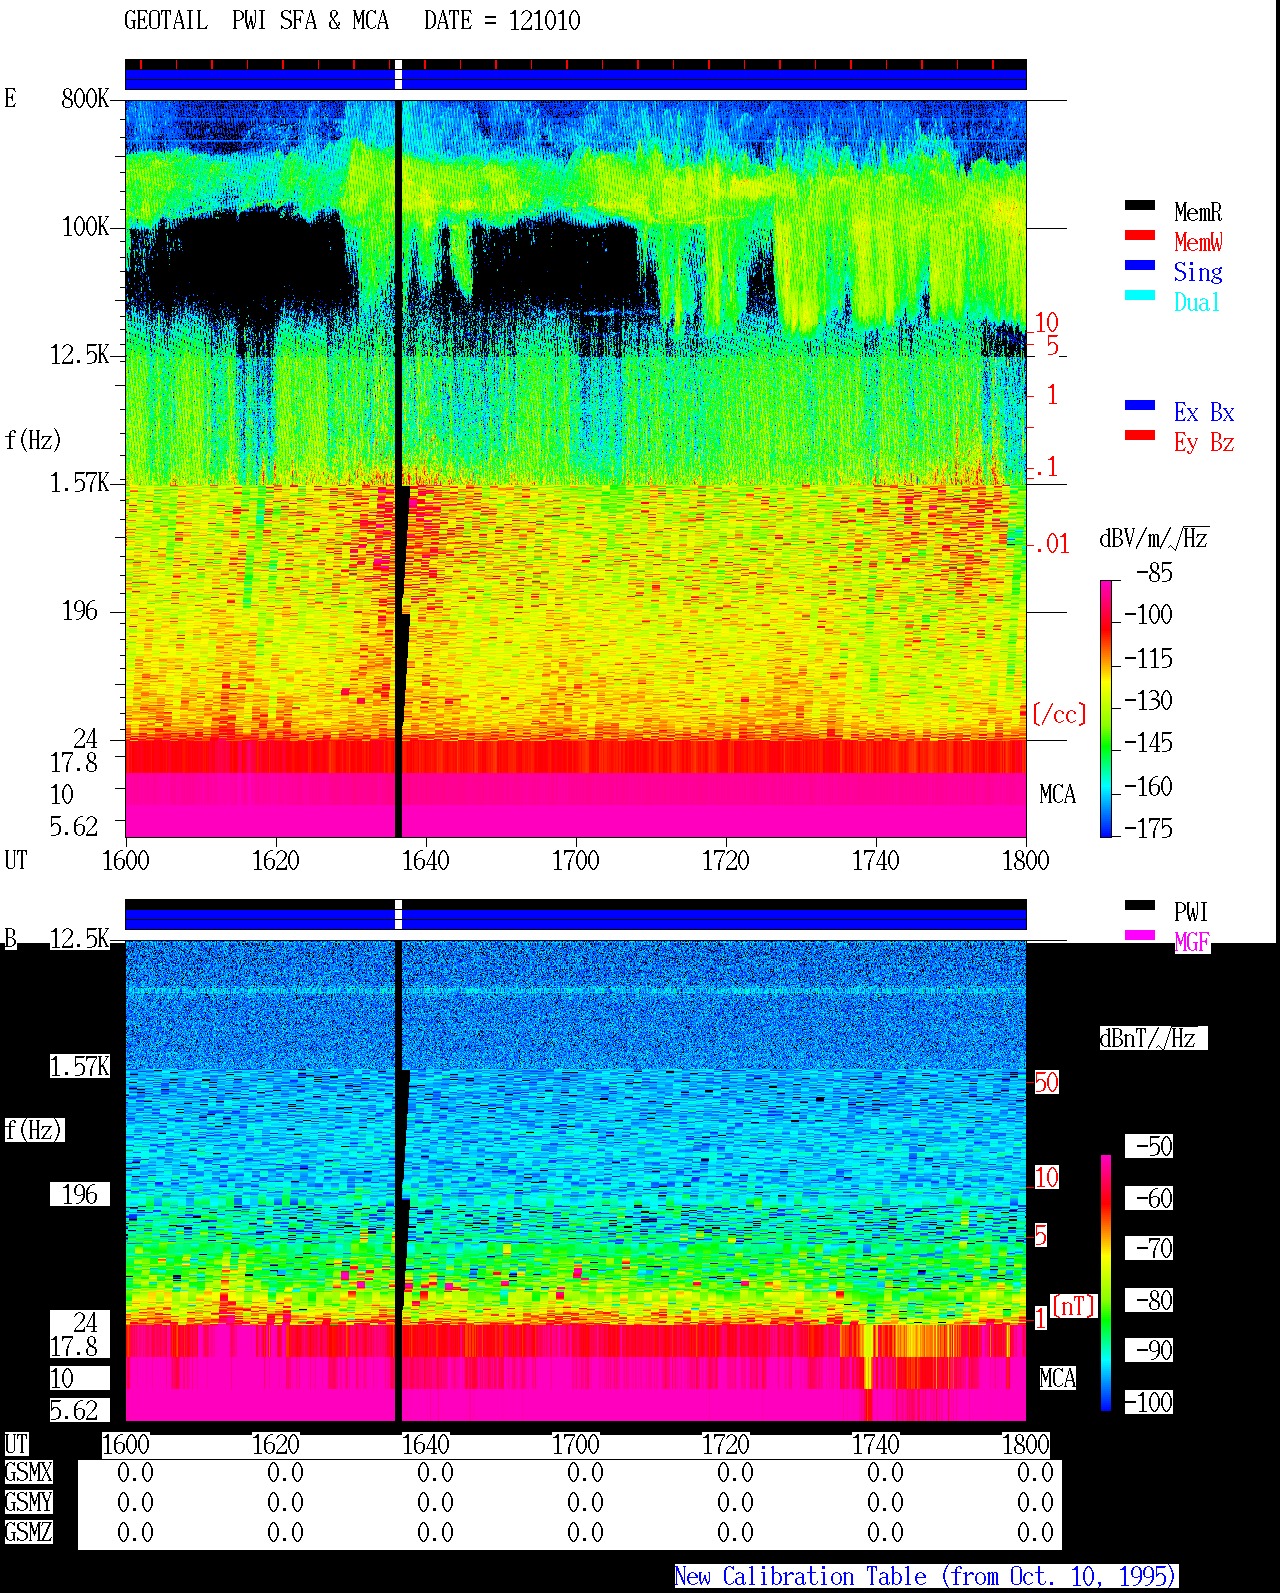This screenshot has height=1593, width=1280.
Task: Click the cyan Dual legend swatch
Action: (1140, 296)
